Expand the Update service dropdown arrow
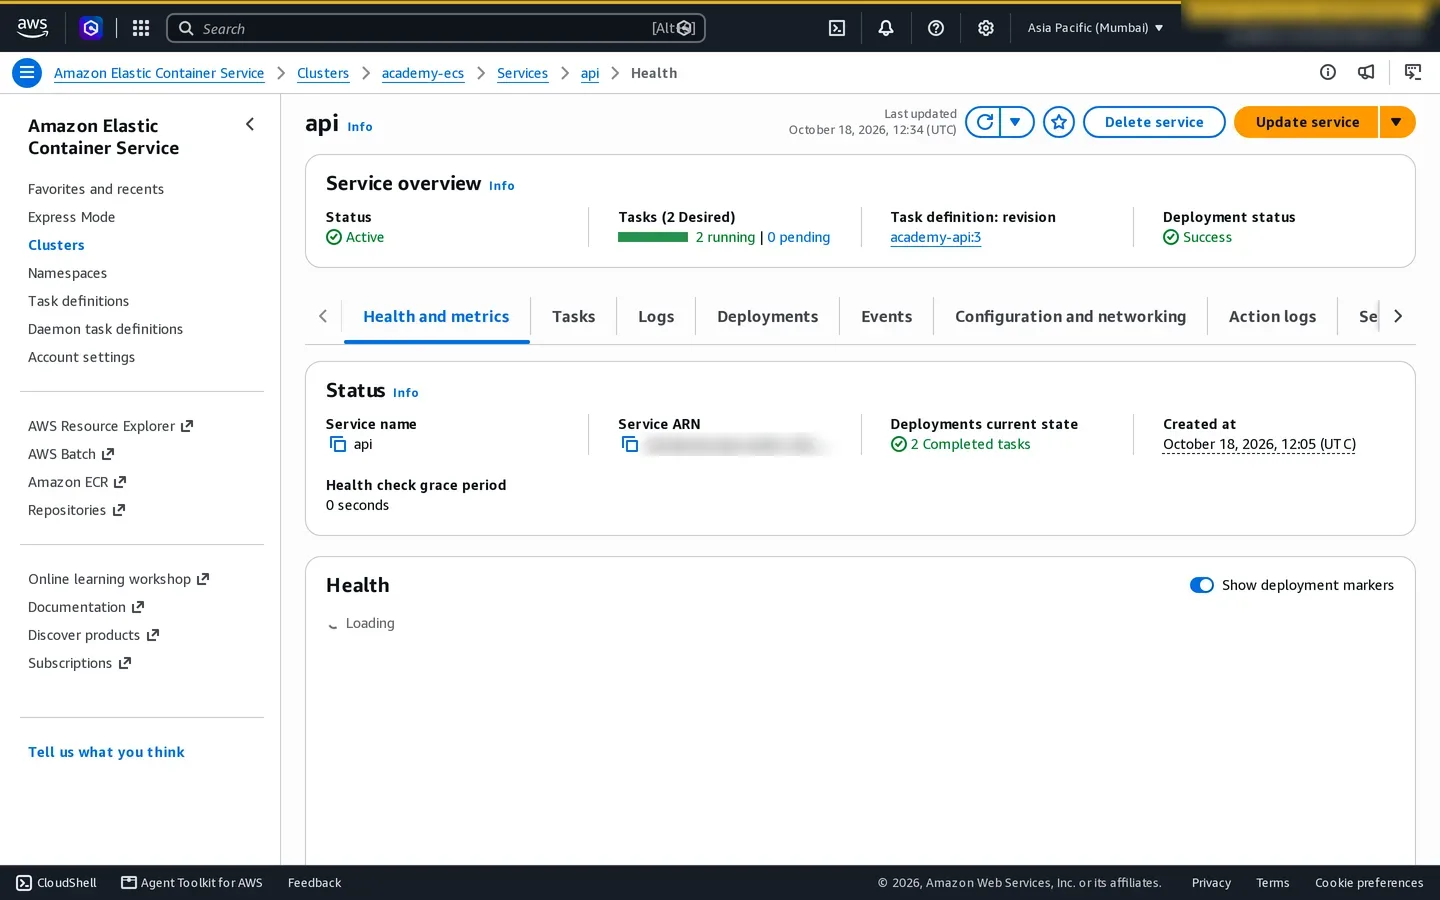 coord(1397,122)
